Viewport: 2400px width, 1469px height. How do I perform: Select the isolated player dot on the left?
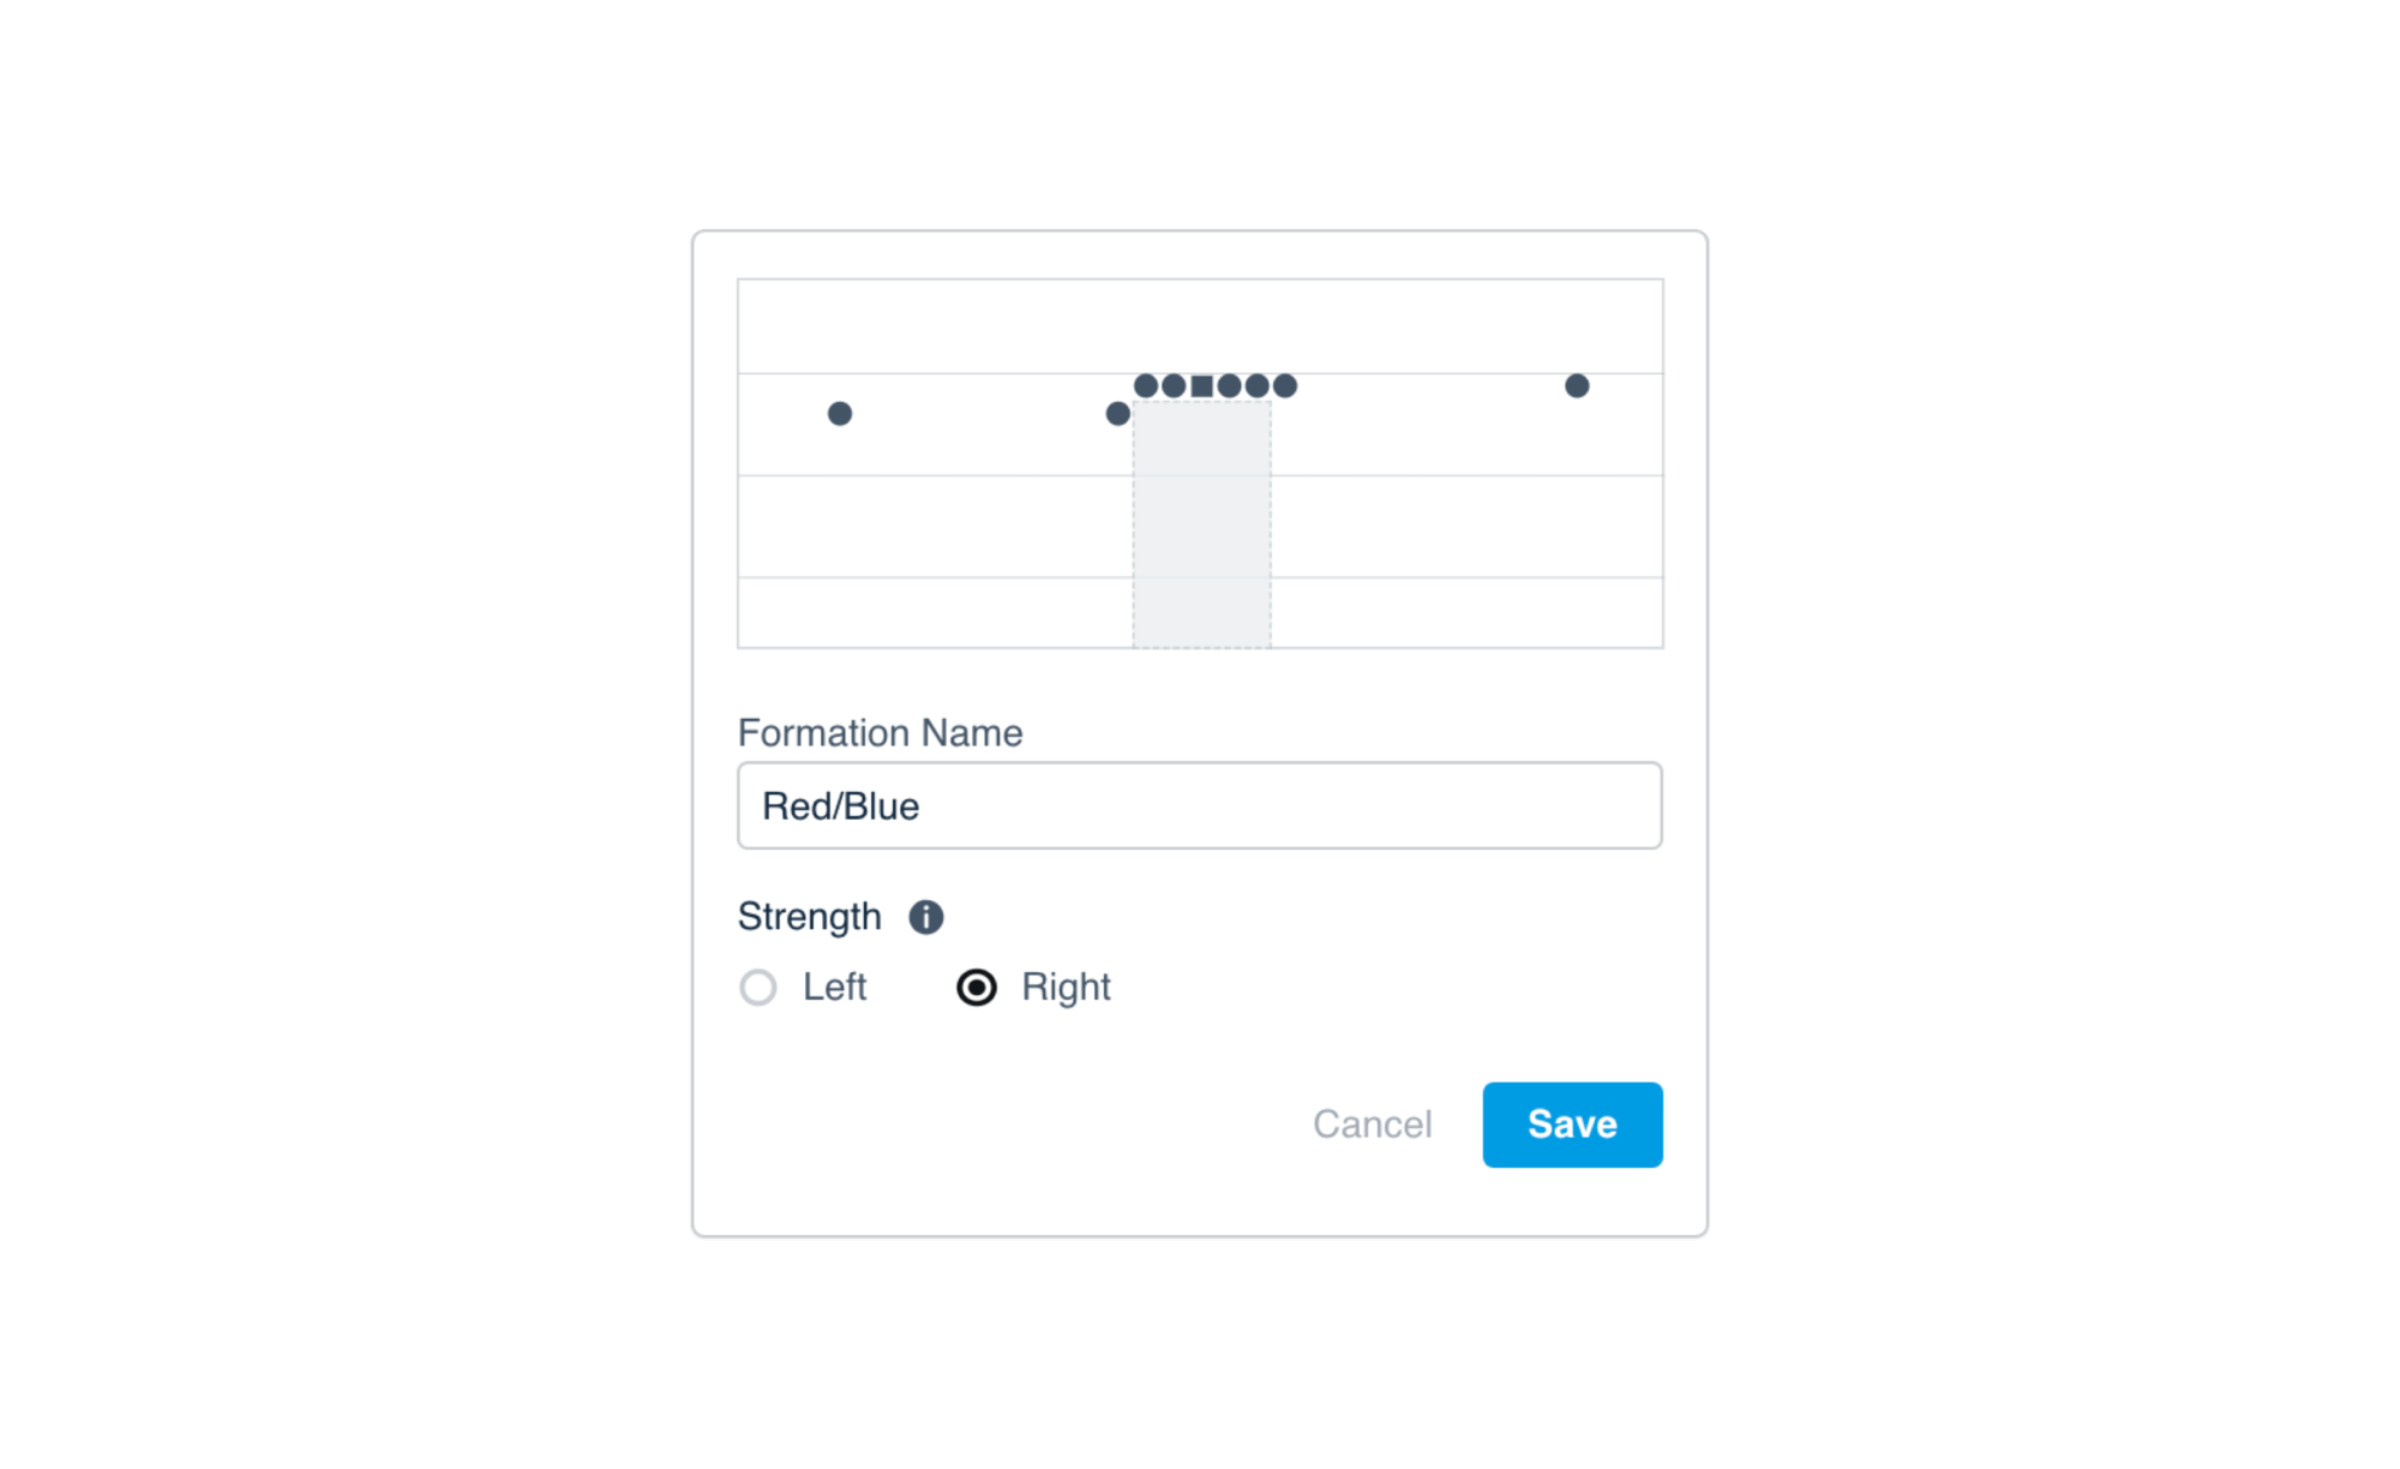click(840, 415)
